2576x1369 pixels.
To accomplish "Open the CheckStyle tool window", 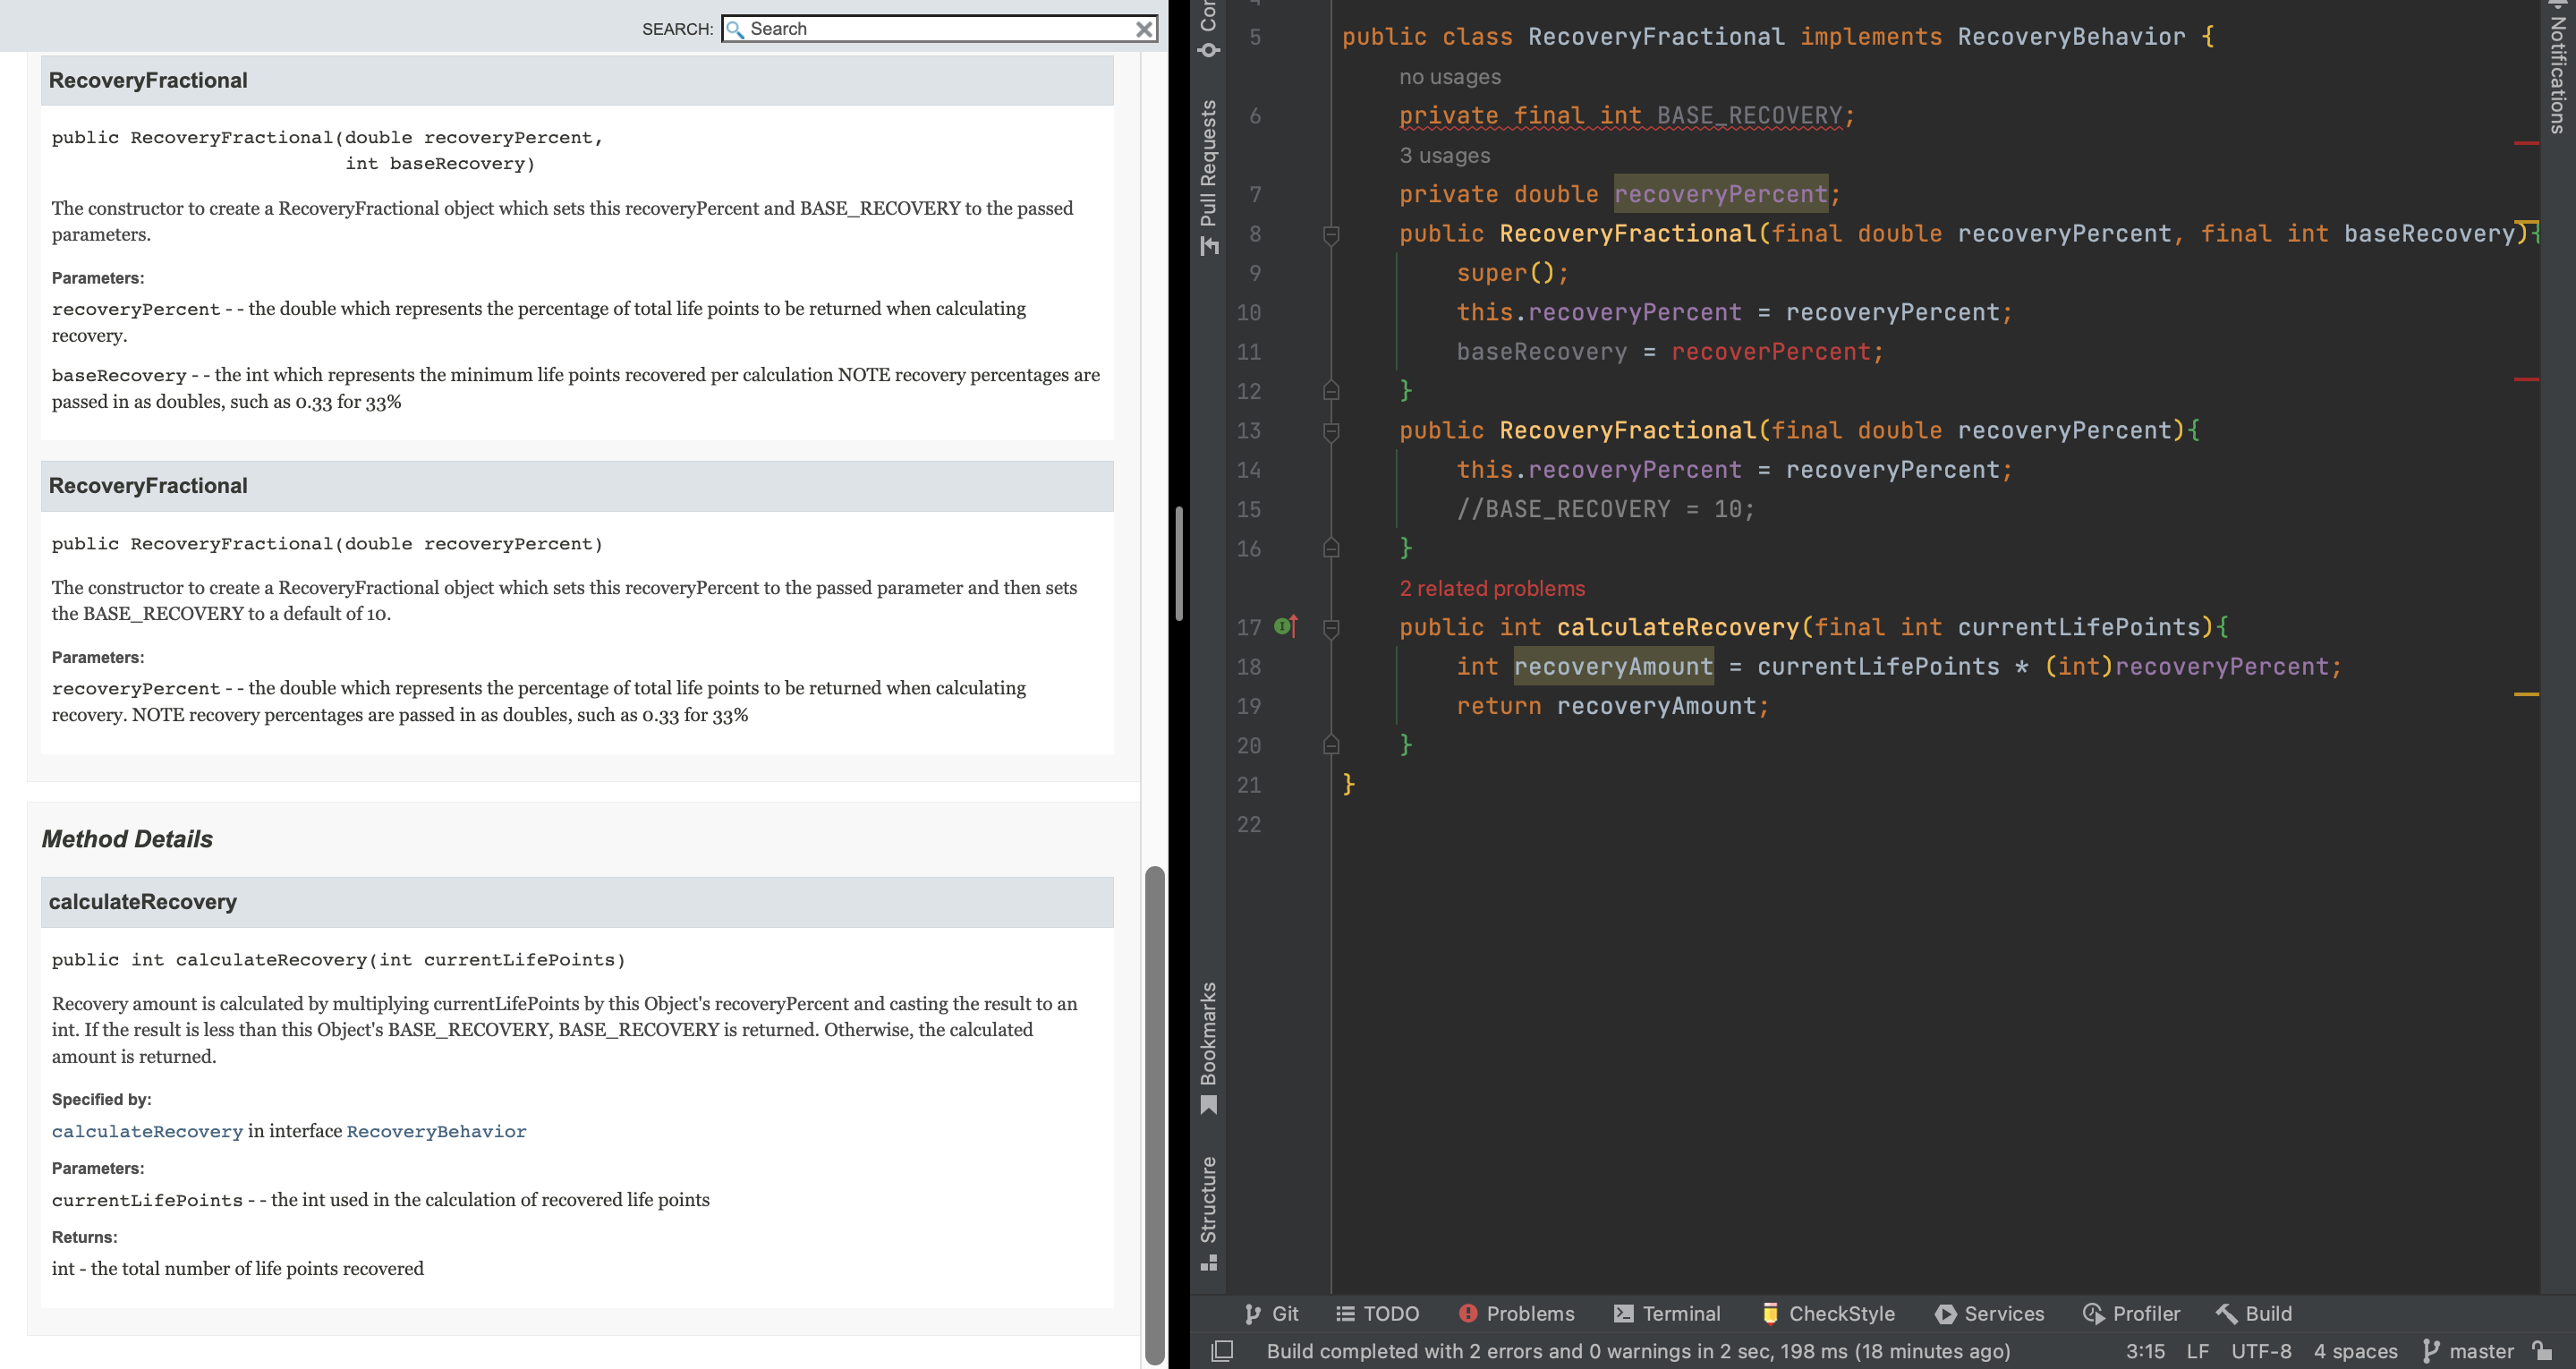I will 1828,1313.
